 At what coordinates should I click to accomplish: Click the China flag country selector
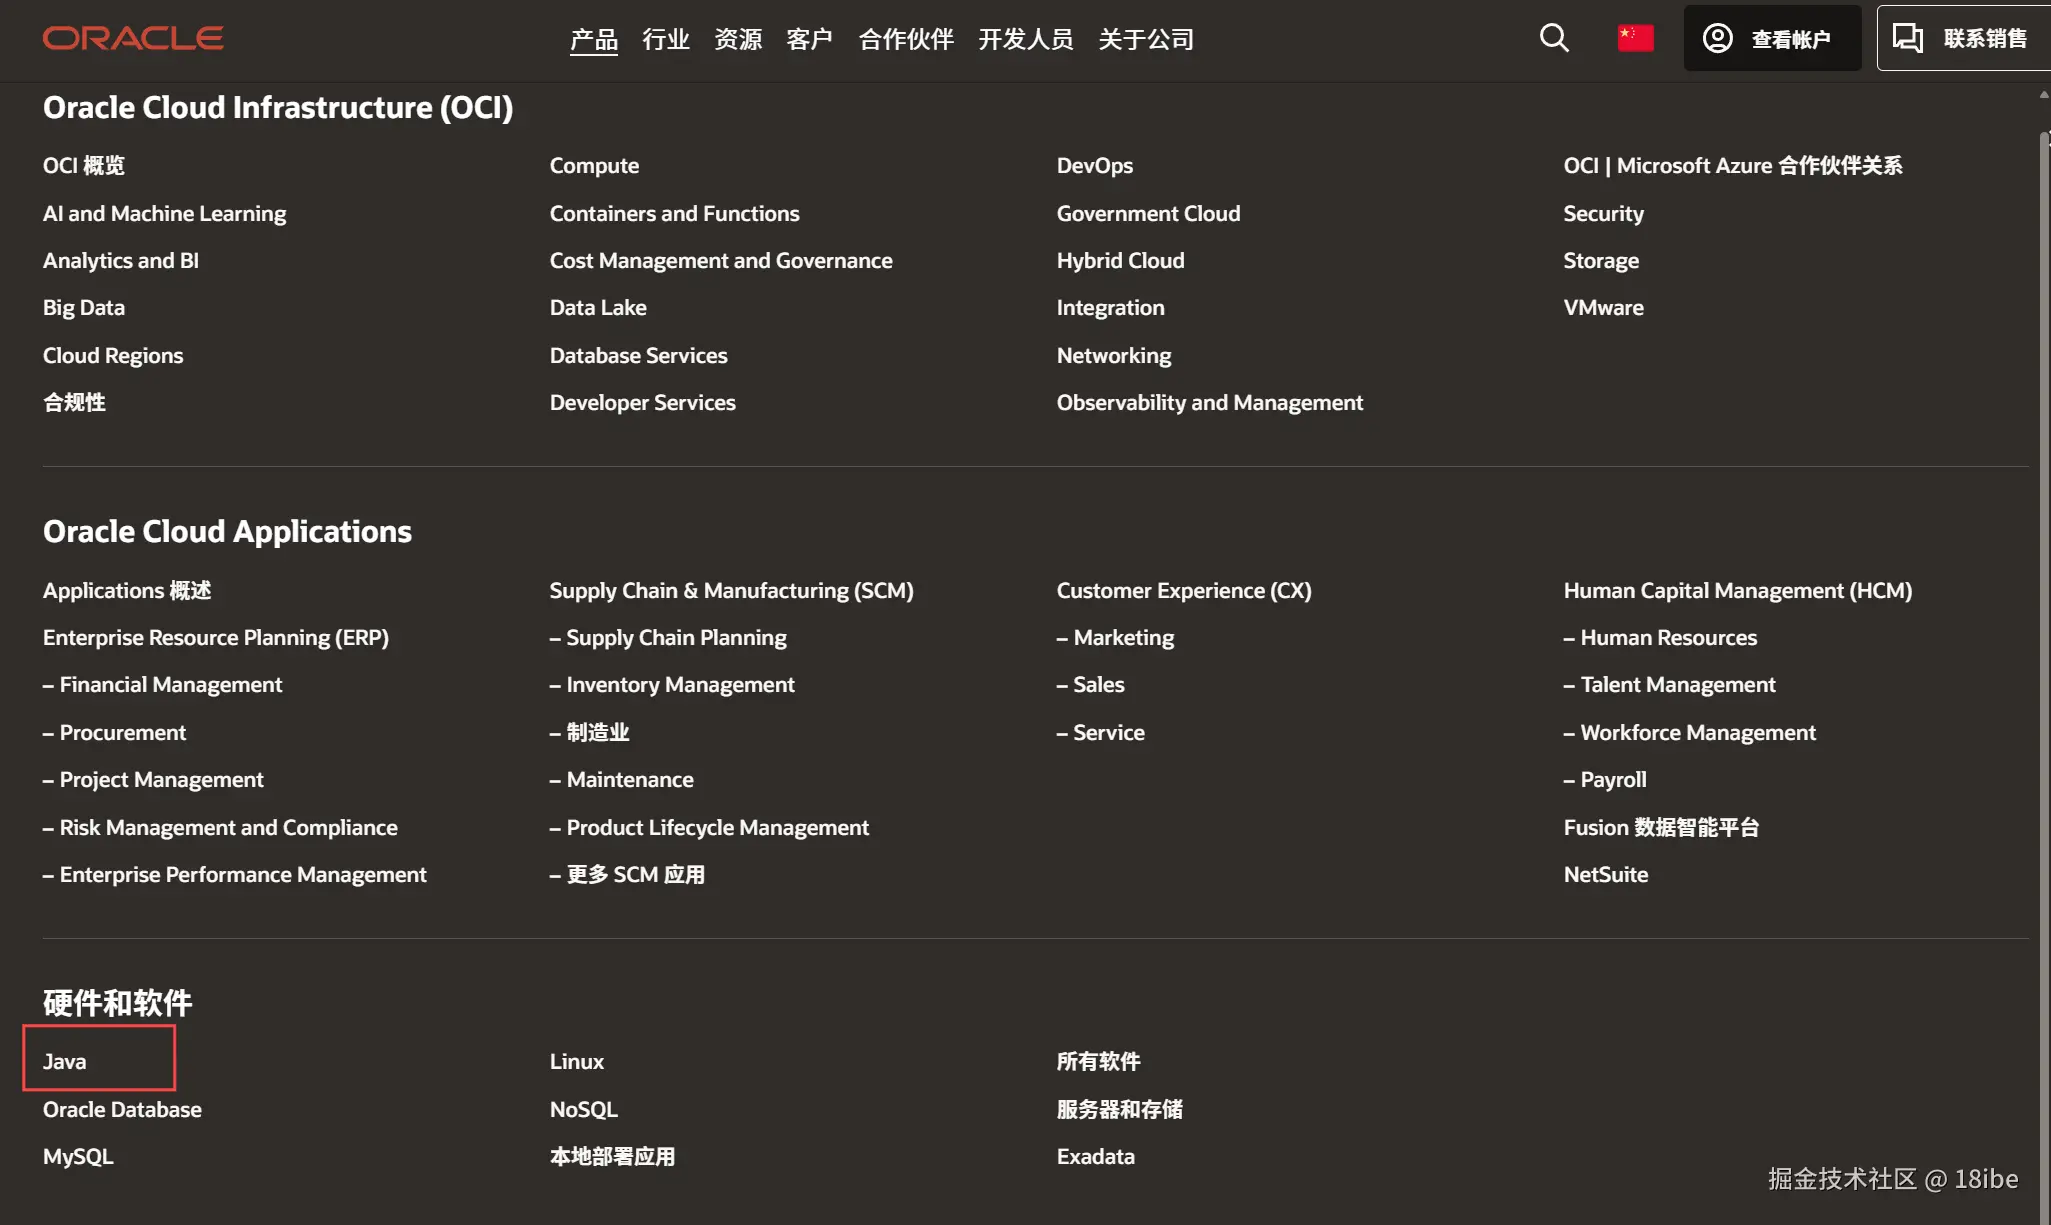[x=1635, y=38]
